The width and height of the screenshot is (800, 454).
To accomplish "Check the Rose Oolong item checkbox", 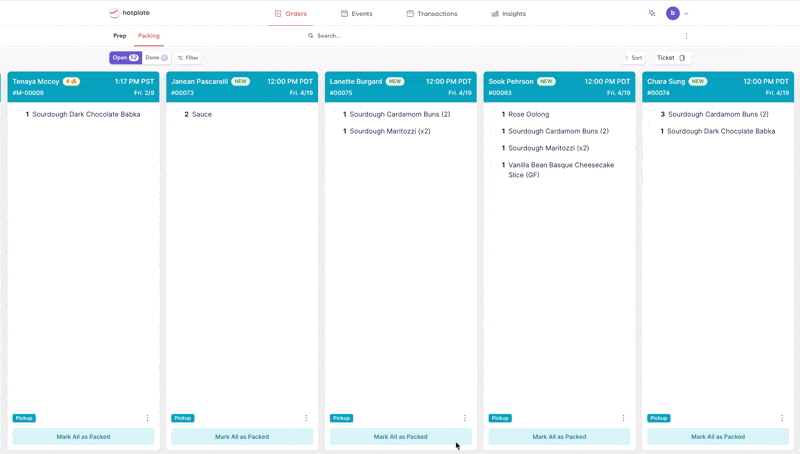I will 494,115.
